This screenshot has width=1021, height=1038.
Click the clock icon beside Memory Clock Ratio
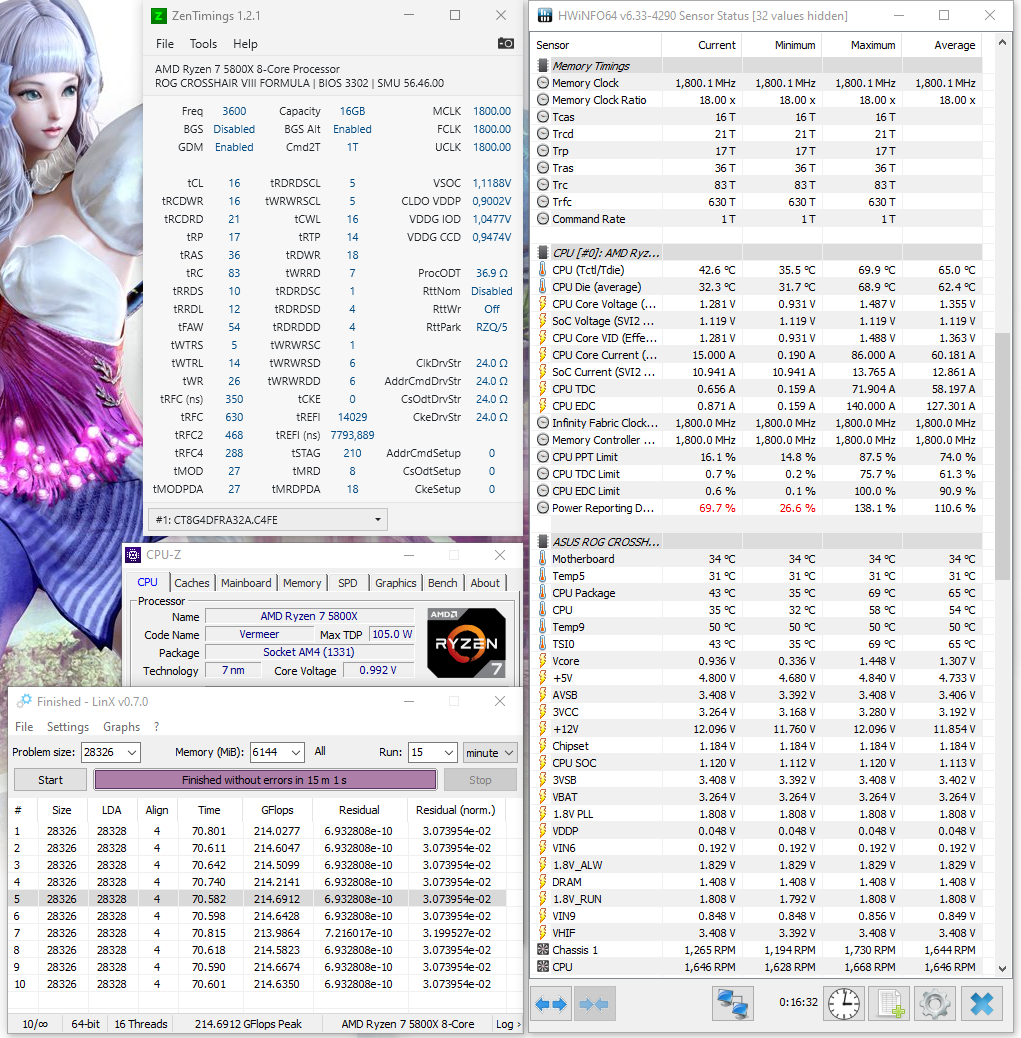click(x=543, y=100)
